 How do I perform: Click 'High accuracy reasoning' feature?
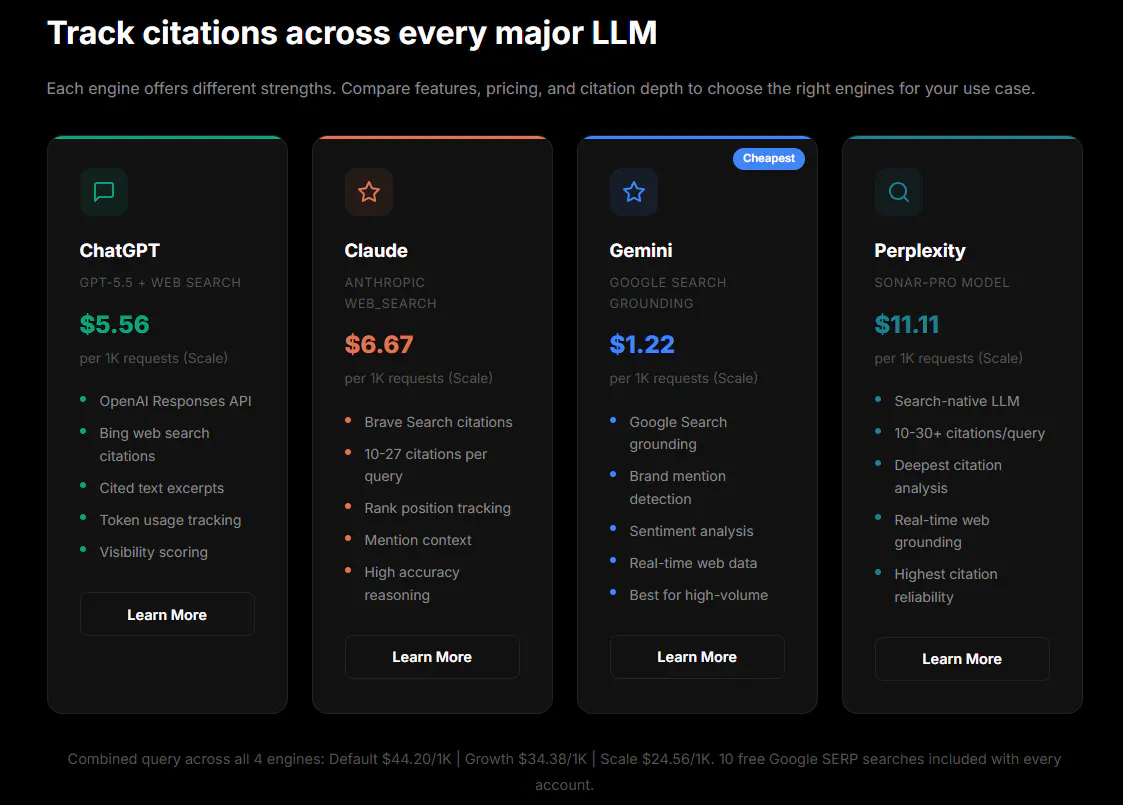[413, 584]
